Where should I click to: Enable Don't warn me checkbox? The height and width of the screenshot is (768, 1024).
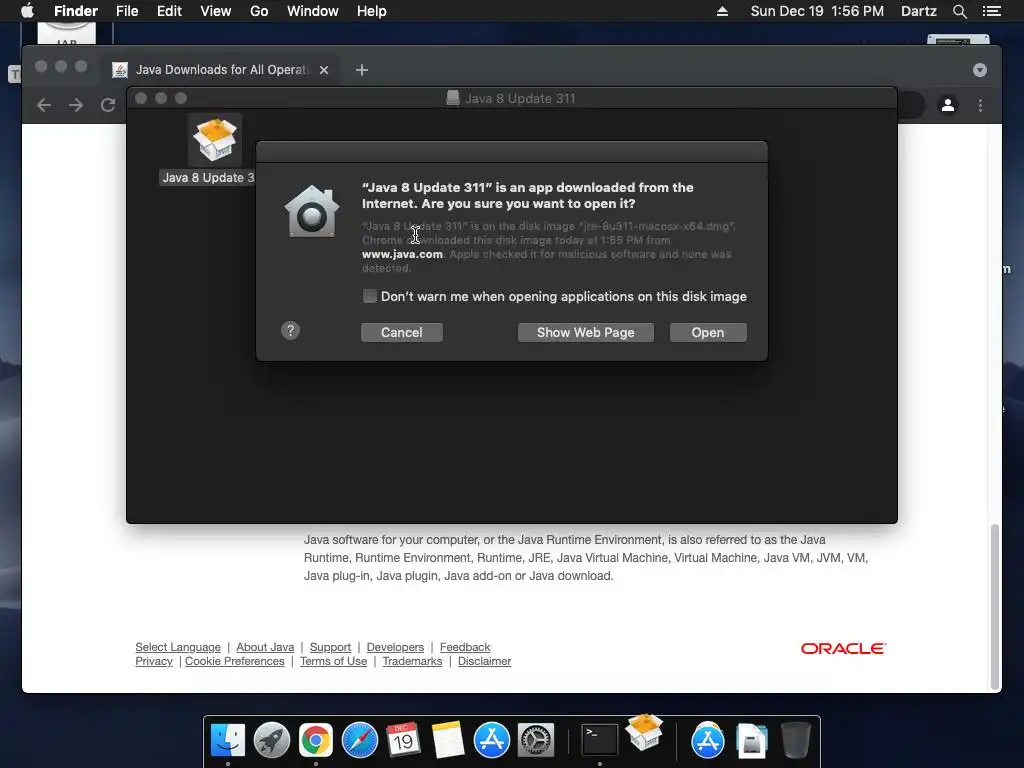[x=370, y=296]
